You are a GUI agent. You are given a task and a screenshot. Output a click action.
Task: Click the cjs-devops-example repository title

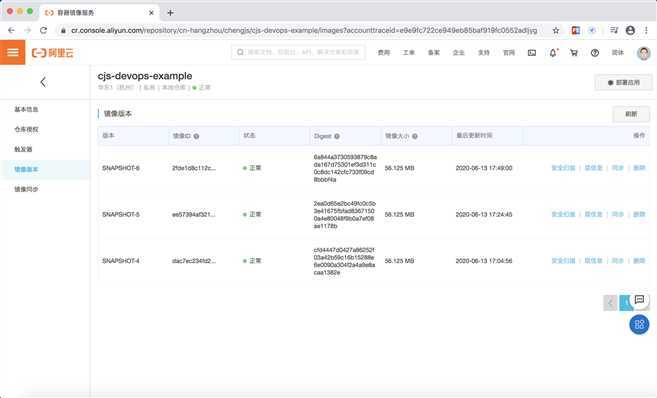[145, 76]
